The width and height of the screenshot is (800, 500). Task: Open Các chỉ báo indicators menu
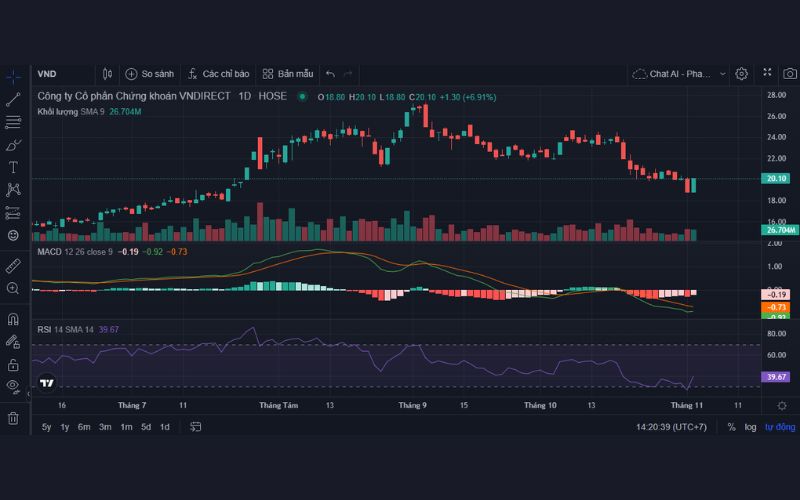(x=218, y=74)
